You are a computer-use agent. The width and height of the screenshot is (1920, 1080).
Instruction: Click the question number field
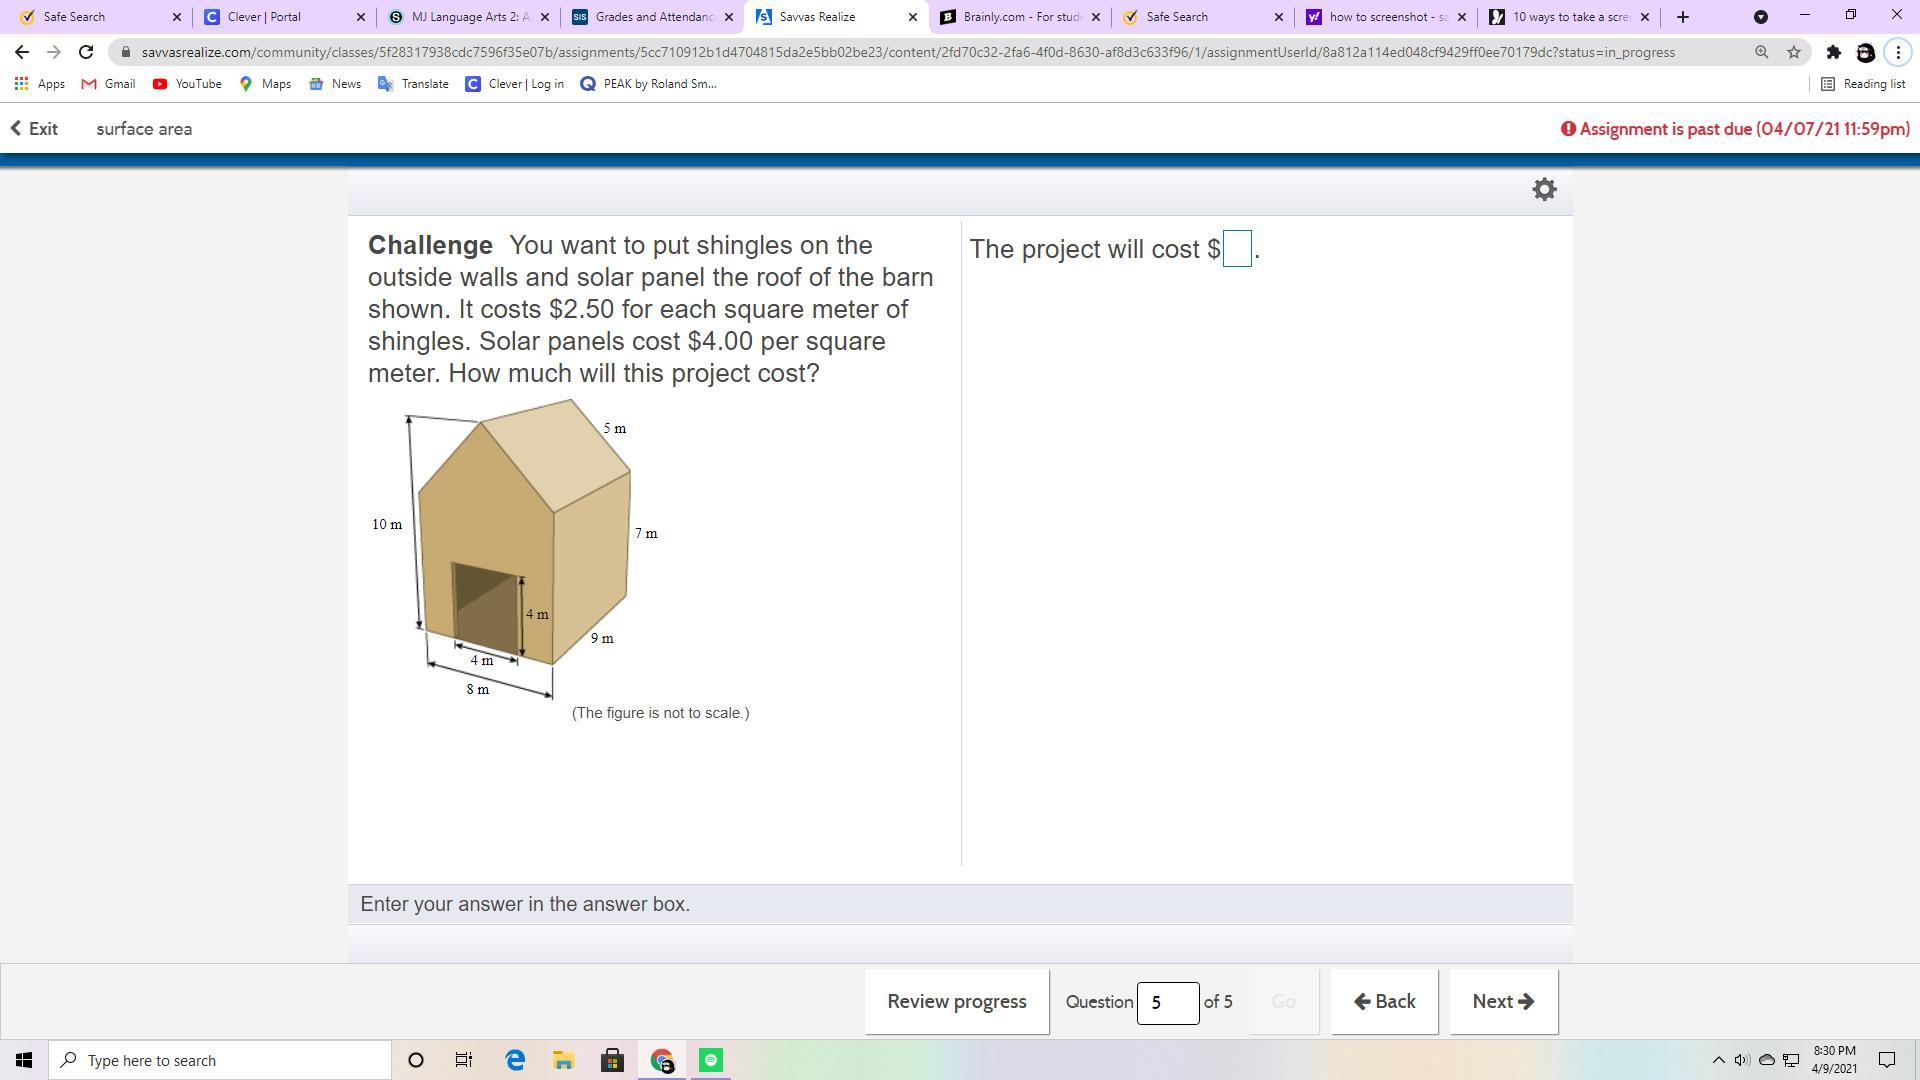tap(1167, 1002)
